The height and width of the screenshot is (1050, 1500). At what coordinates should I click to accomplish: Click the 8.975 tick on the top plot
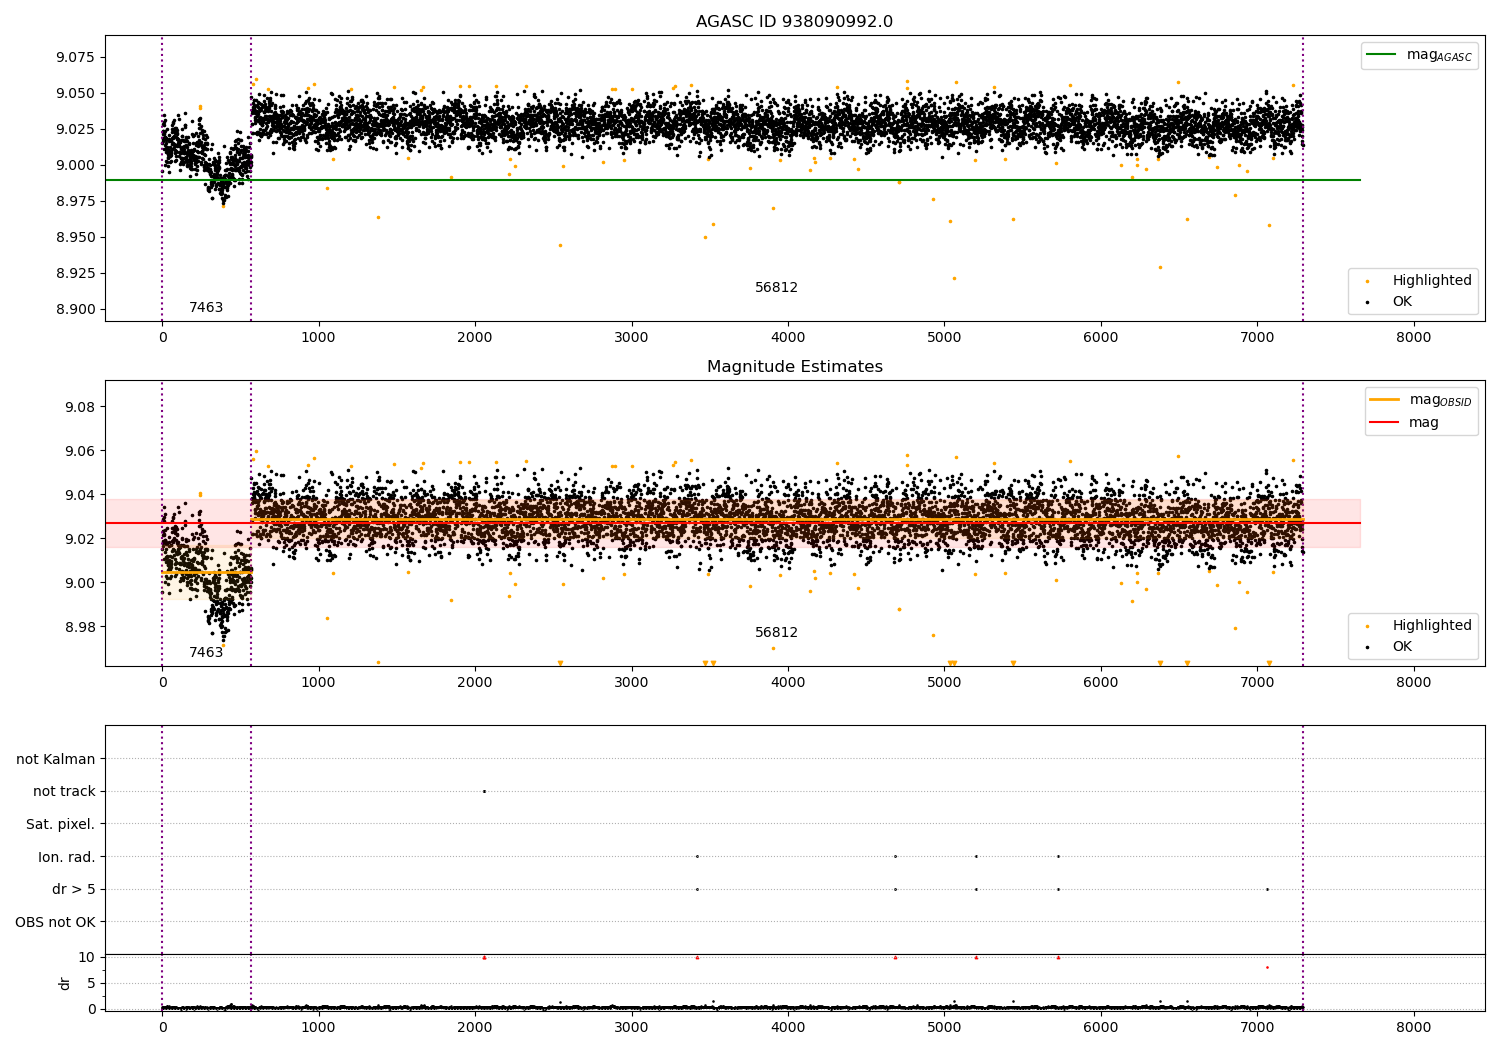click(x=75, y=201)
